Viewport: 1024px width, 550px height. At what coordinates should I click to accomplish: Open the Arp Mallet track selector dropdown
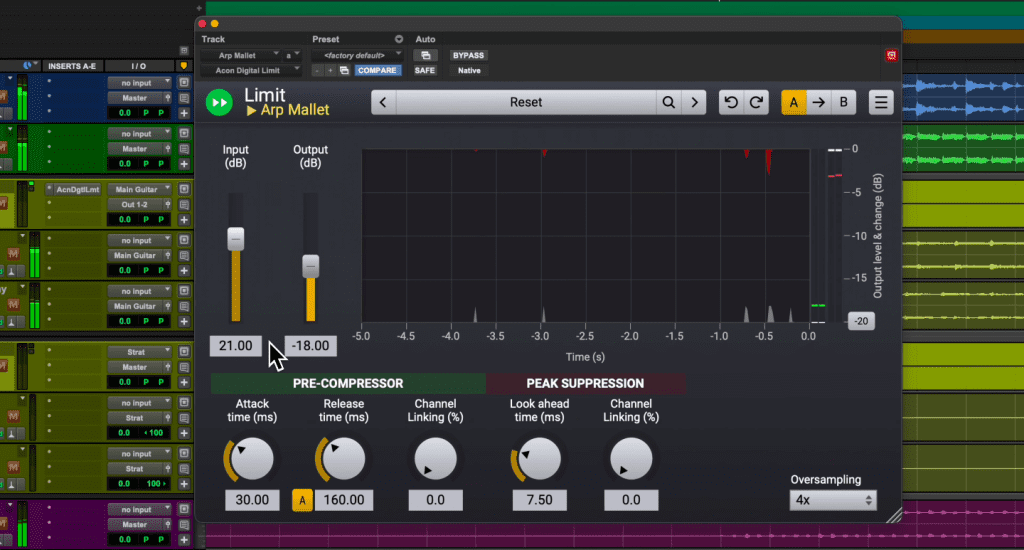pos(240,56)
